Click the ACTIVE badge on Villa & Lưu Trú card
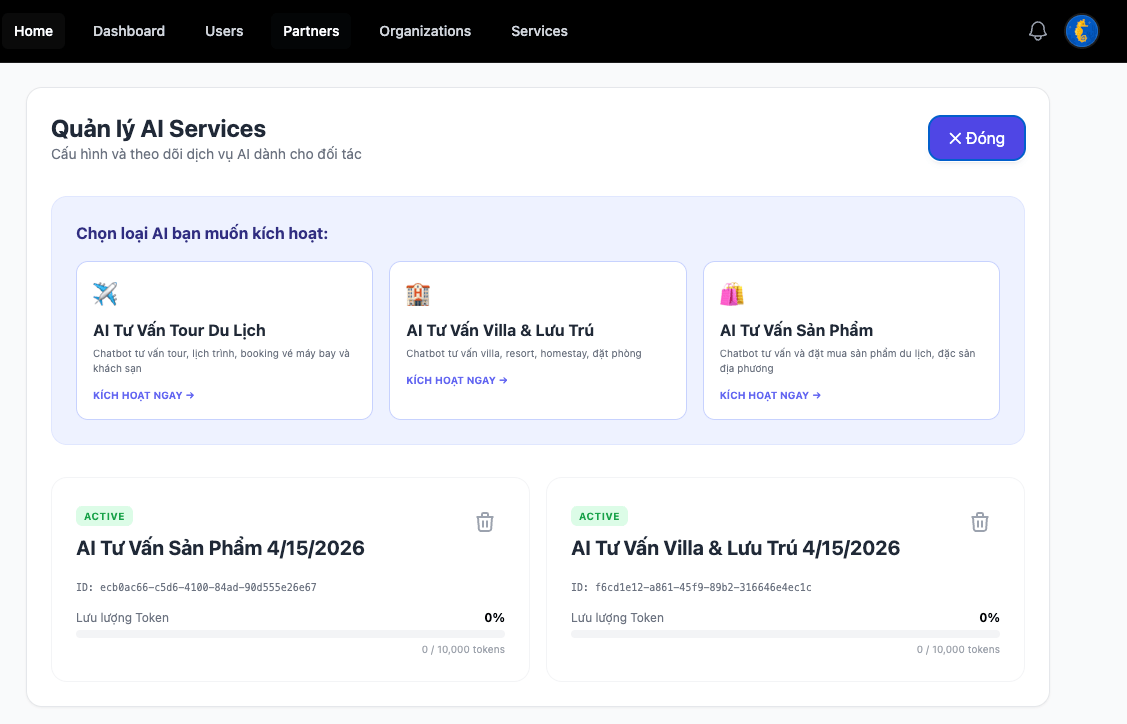Screen dimensions: 1127x724 click(x=599, y=516)
